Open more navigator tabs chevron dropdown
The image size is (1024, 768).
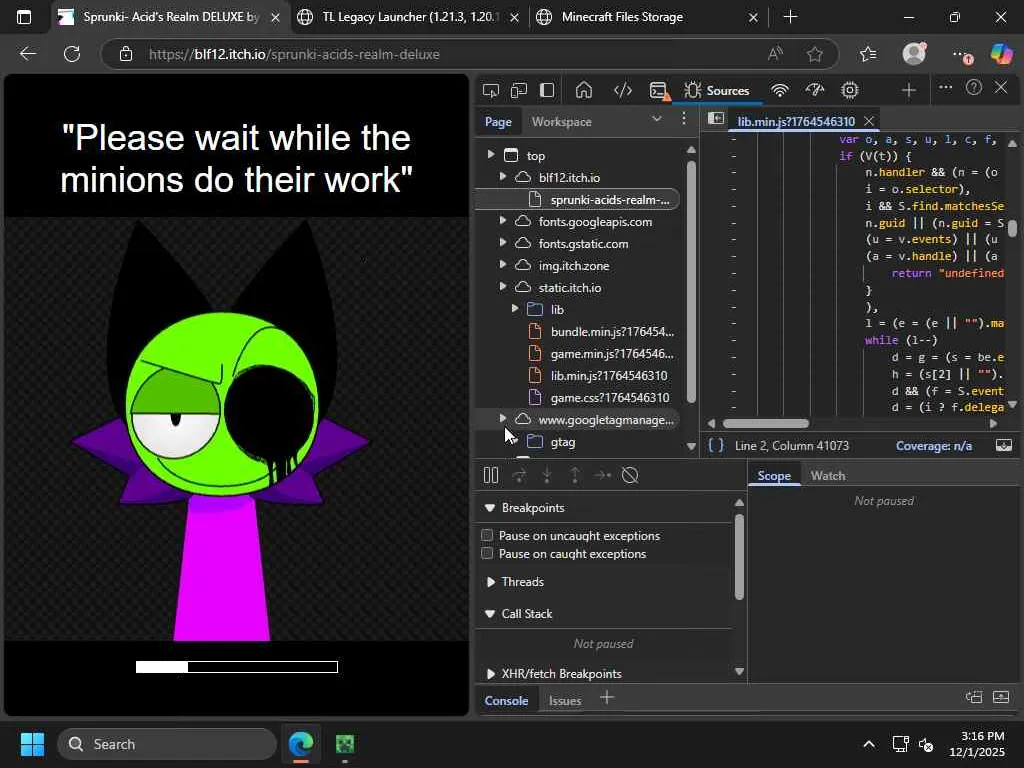click(x=656, y=119)
